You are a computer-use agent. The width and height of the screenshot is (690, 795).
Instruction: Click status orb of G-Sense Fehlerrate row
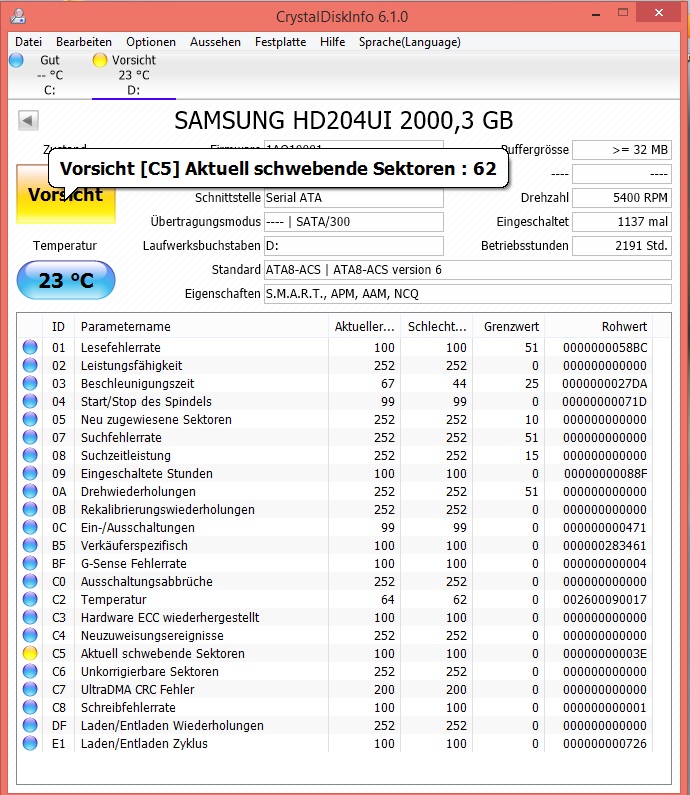pyautogui.click(x=30, y=563)
